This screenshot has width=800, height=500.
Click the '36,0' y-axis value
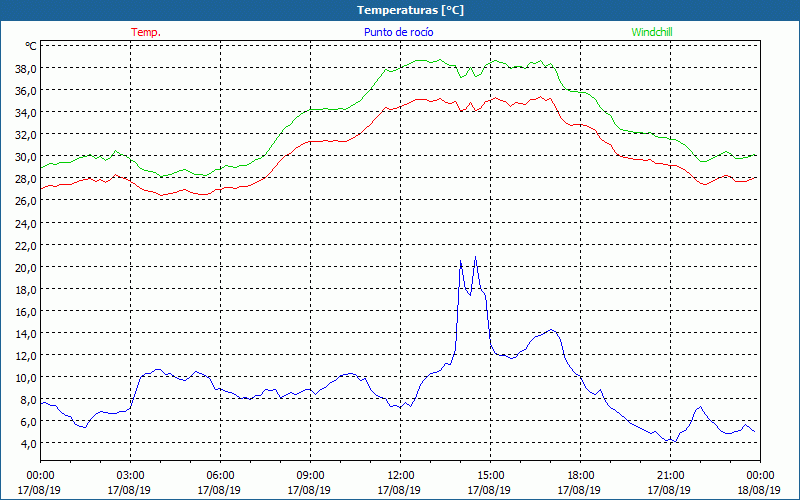[x=25, y=90]
